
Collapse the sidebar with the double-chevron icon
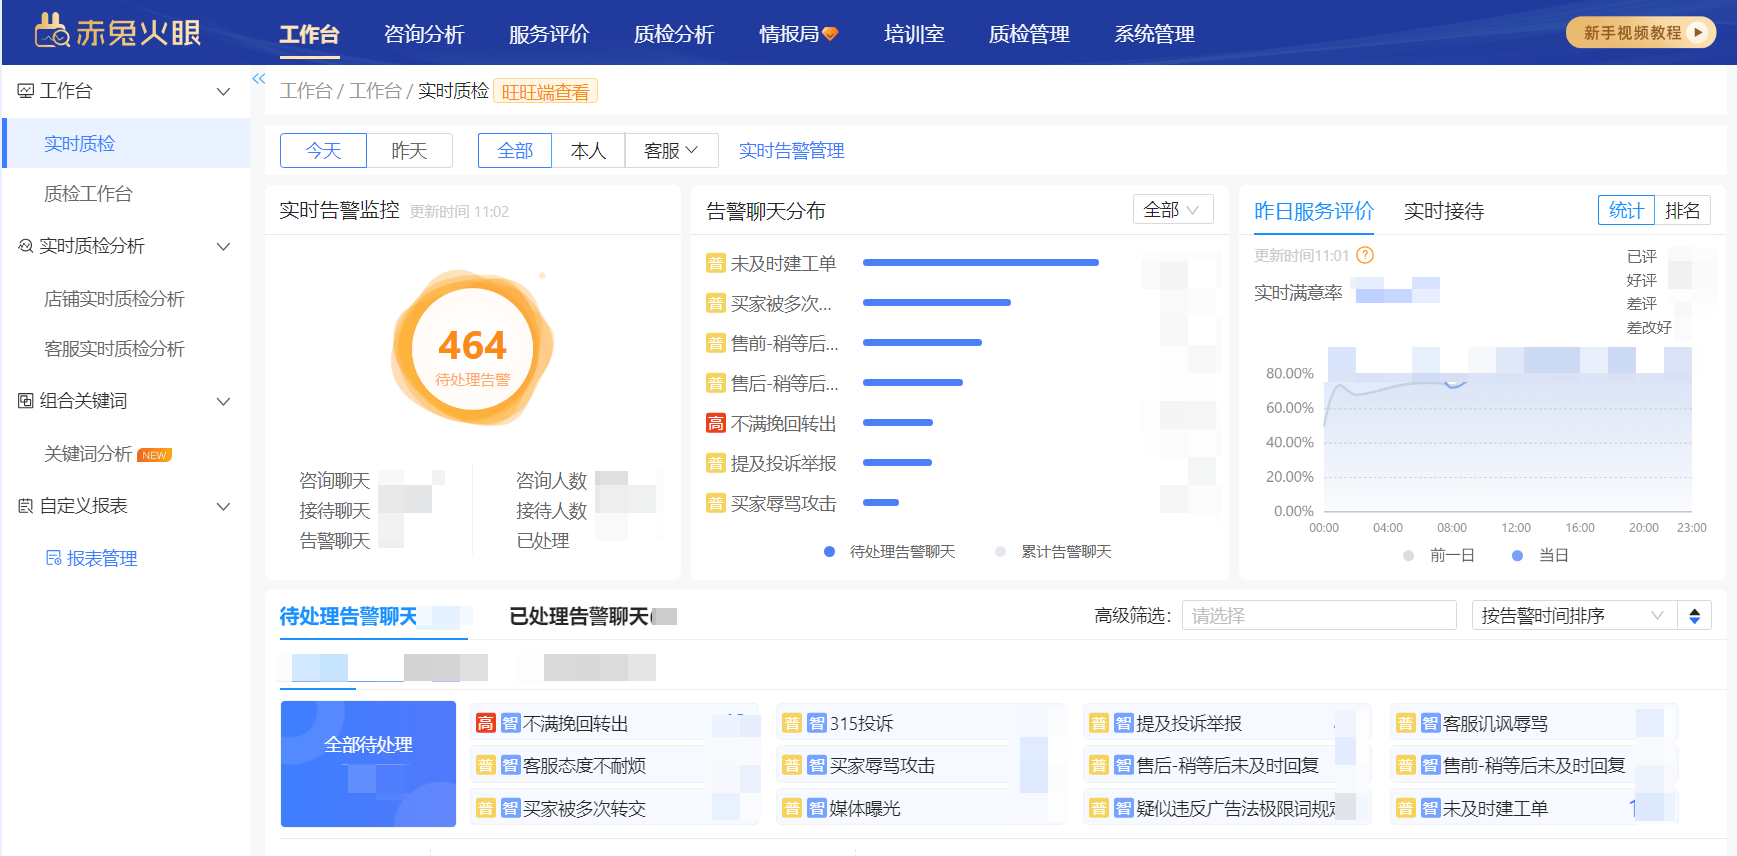click(259, 79)
